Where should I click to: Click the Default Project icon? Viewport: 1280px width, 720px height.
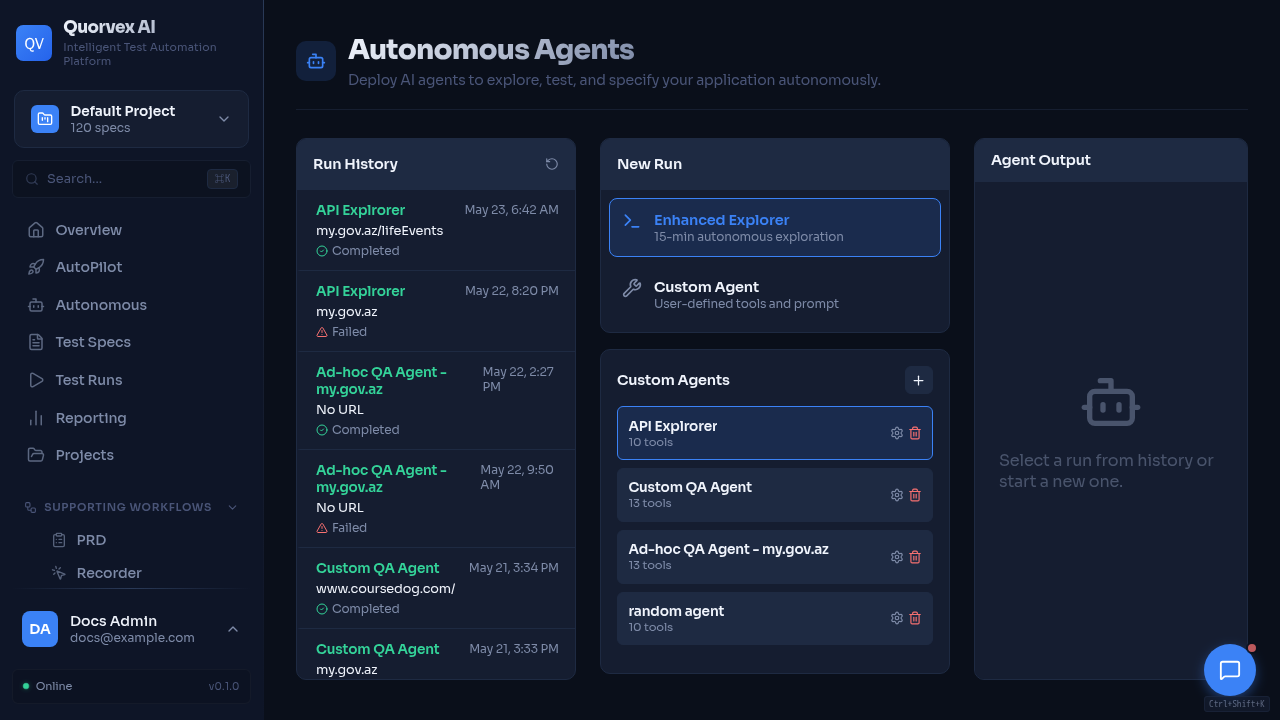coord(45,119)
